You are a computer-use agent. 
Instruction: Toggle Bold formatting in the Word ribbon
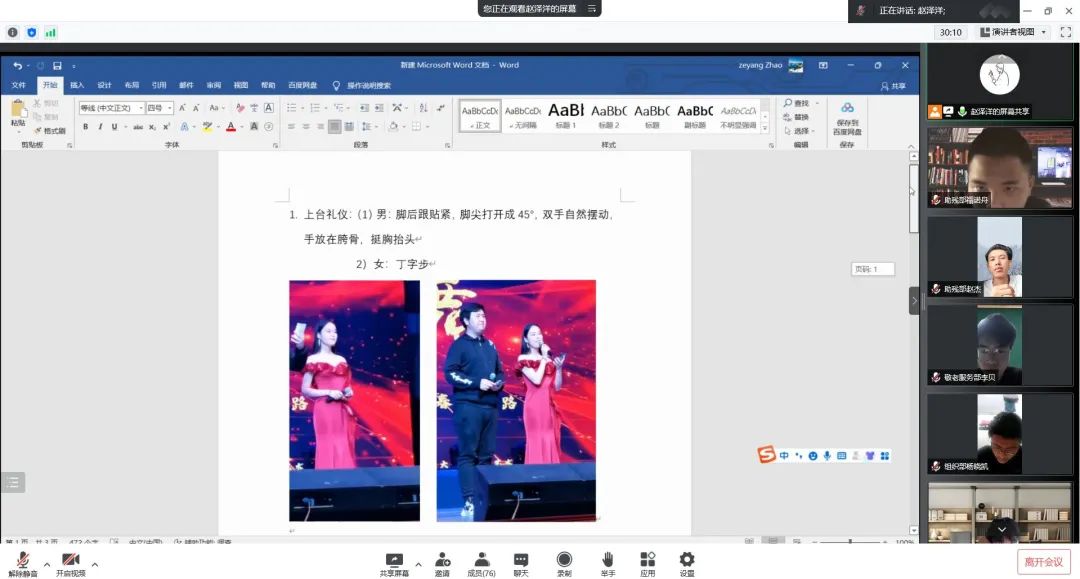click(x=86, y=127)
